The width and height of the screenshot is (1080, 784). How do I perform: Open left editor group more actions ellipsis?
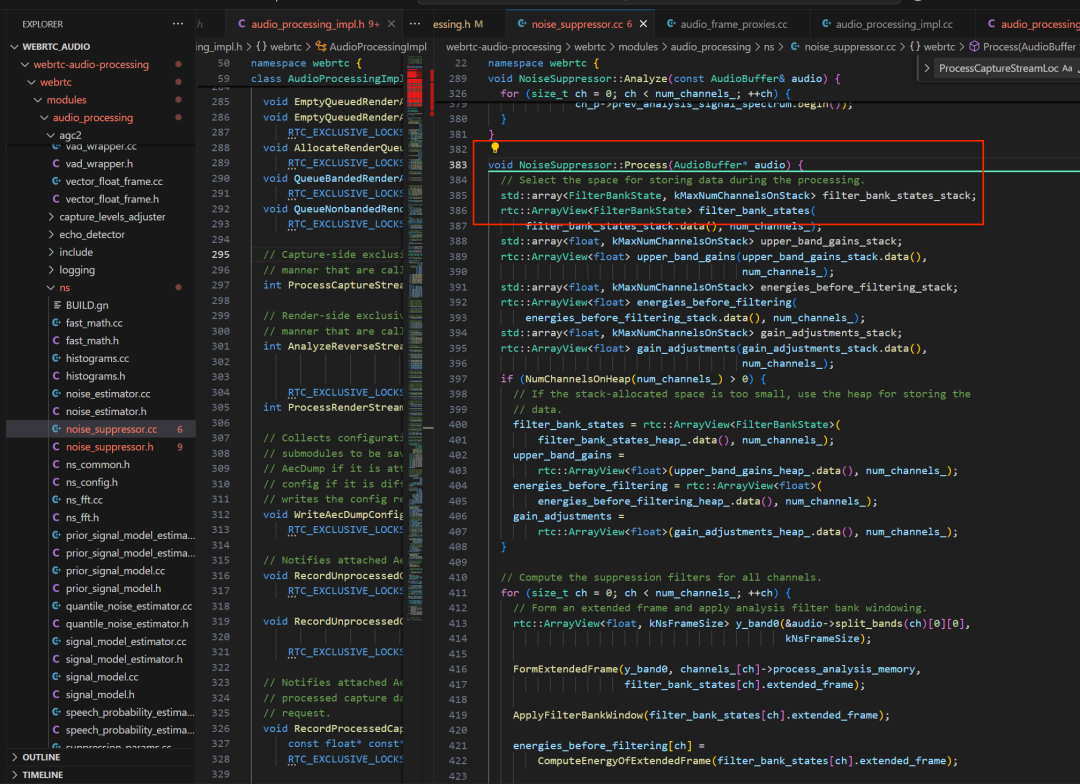point(415,24)
